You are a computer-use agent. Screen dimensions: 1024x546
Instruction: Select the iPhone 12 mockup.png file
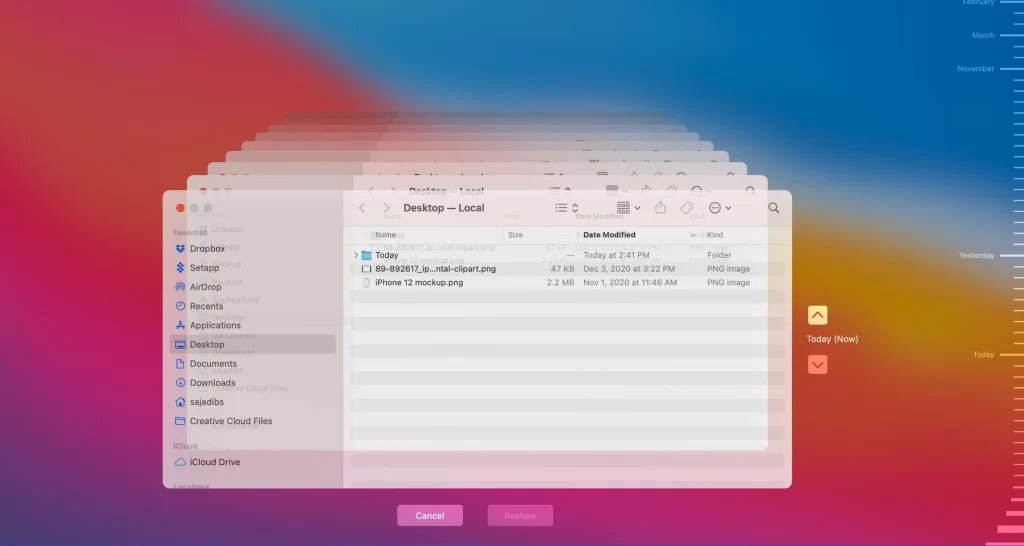pos(419,283)
